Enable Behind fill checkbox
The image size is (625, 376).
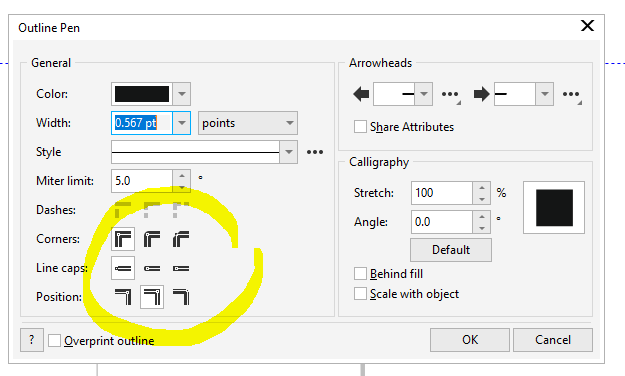[x=360, y=274]
